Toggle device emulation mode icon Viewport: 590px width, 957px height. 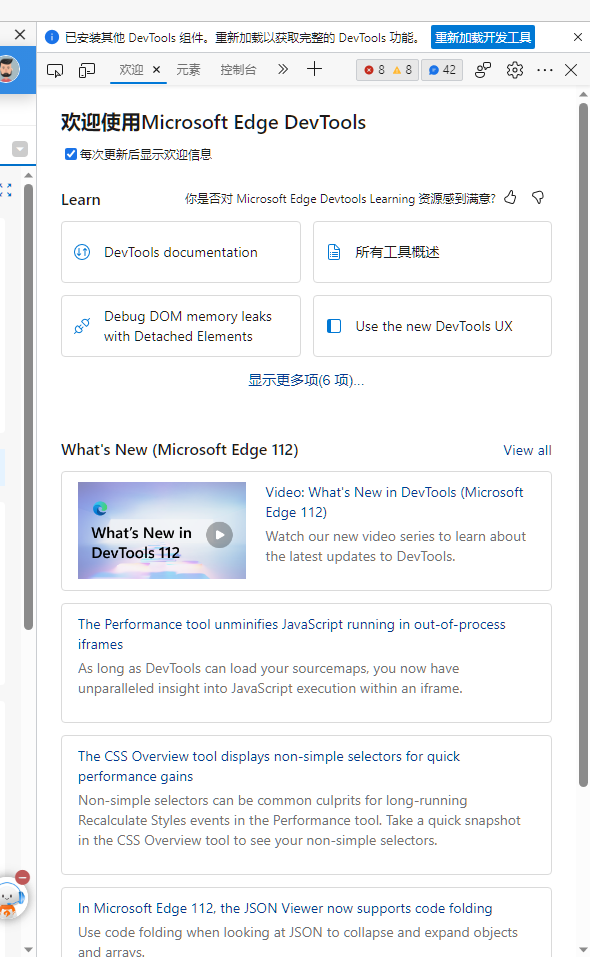87,70
